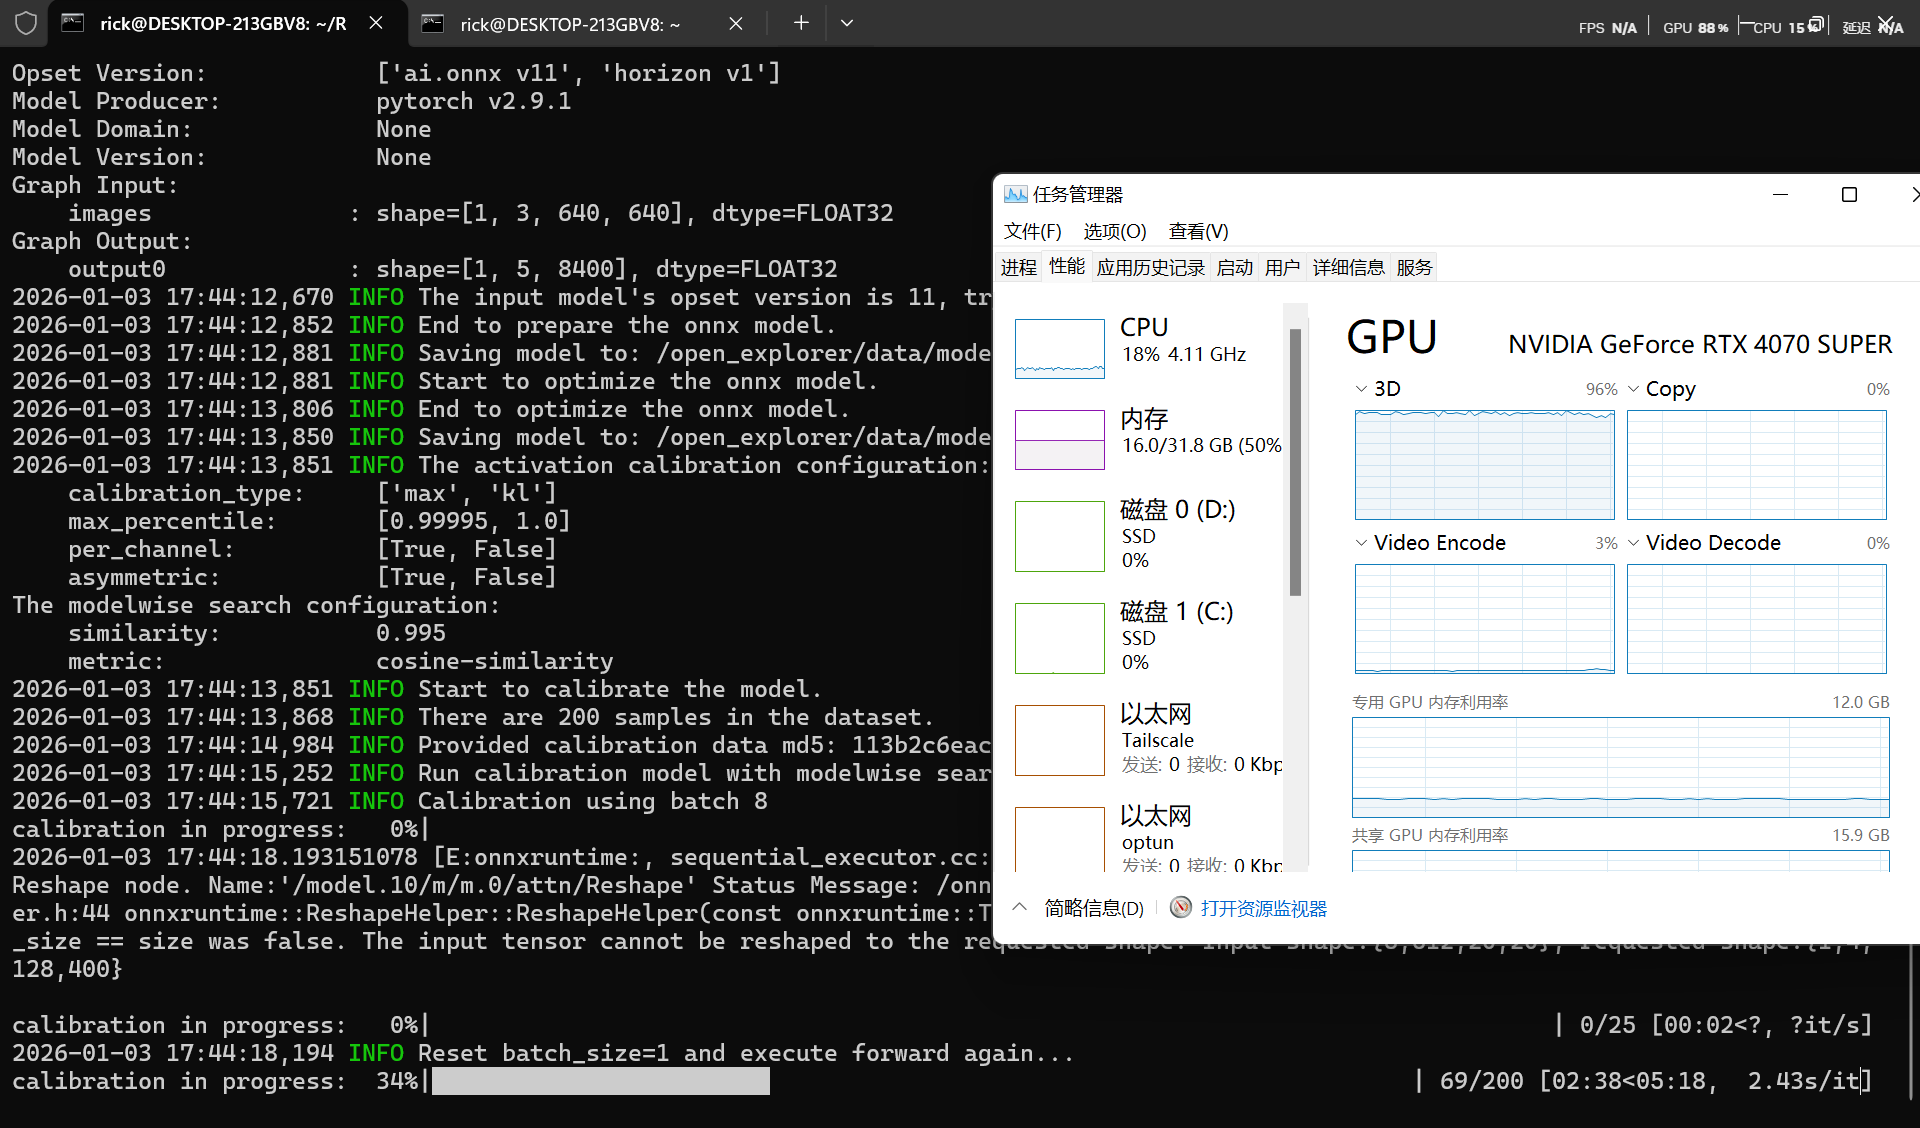Image resolution: width=1920 pixels, height=1128 pixels.
Task: Open the Video Encode engine dropdown
Action: (1361, 543)
